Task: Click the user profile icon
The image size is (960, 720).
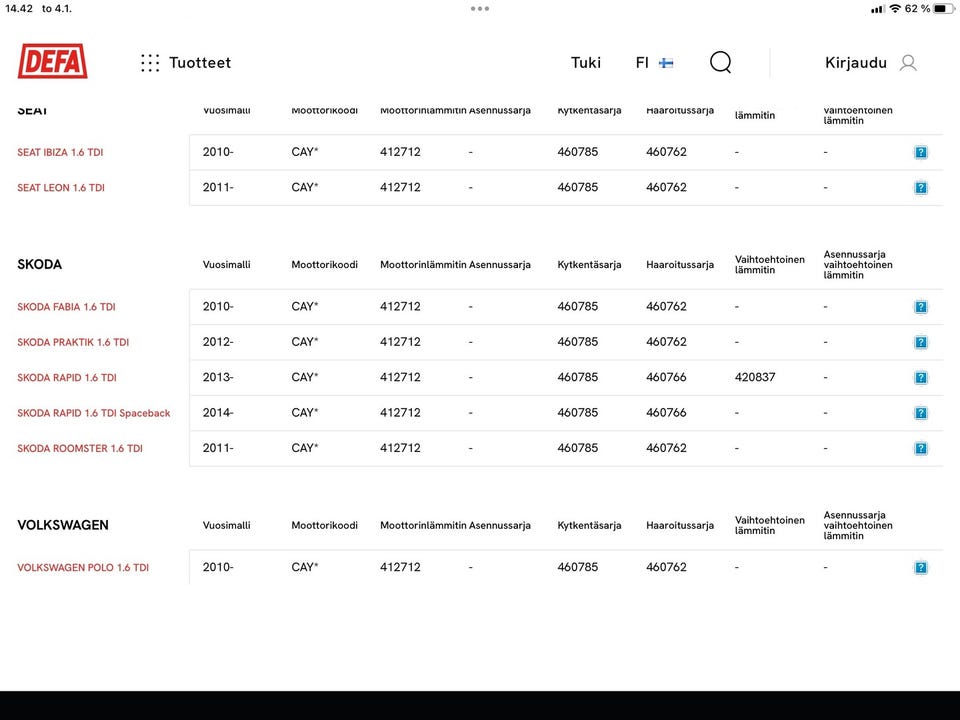Action: click(908, 62)
